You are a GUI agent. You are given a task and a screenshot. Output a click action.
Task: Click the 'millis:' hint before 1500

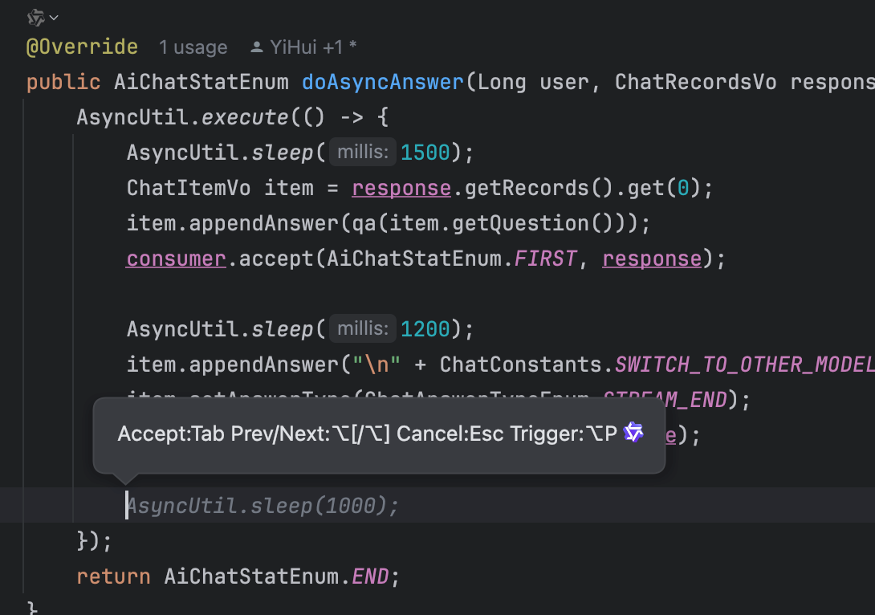point(362,152)
